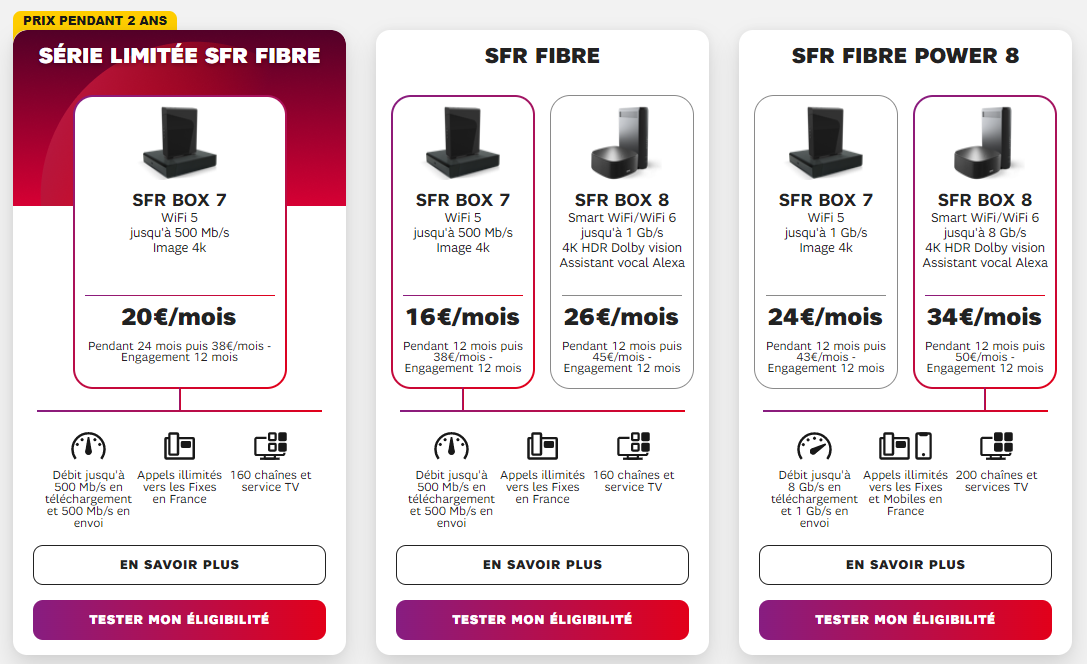Image resolution: width=1087 pixels, height=664 pixels.
Task: Select SFR Box 8 at 26€/mois option
Action: [x=621, y=241]
